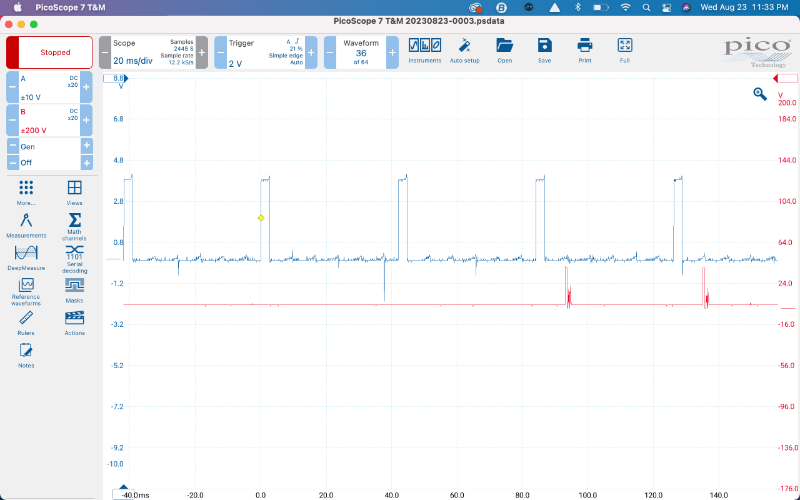Open the Masks tool
The width and height of the screenshot is (800, 500).
(74, 290)
